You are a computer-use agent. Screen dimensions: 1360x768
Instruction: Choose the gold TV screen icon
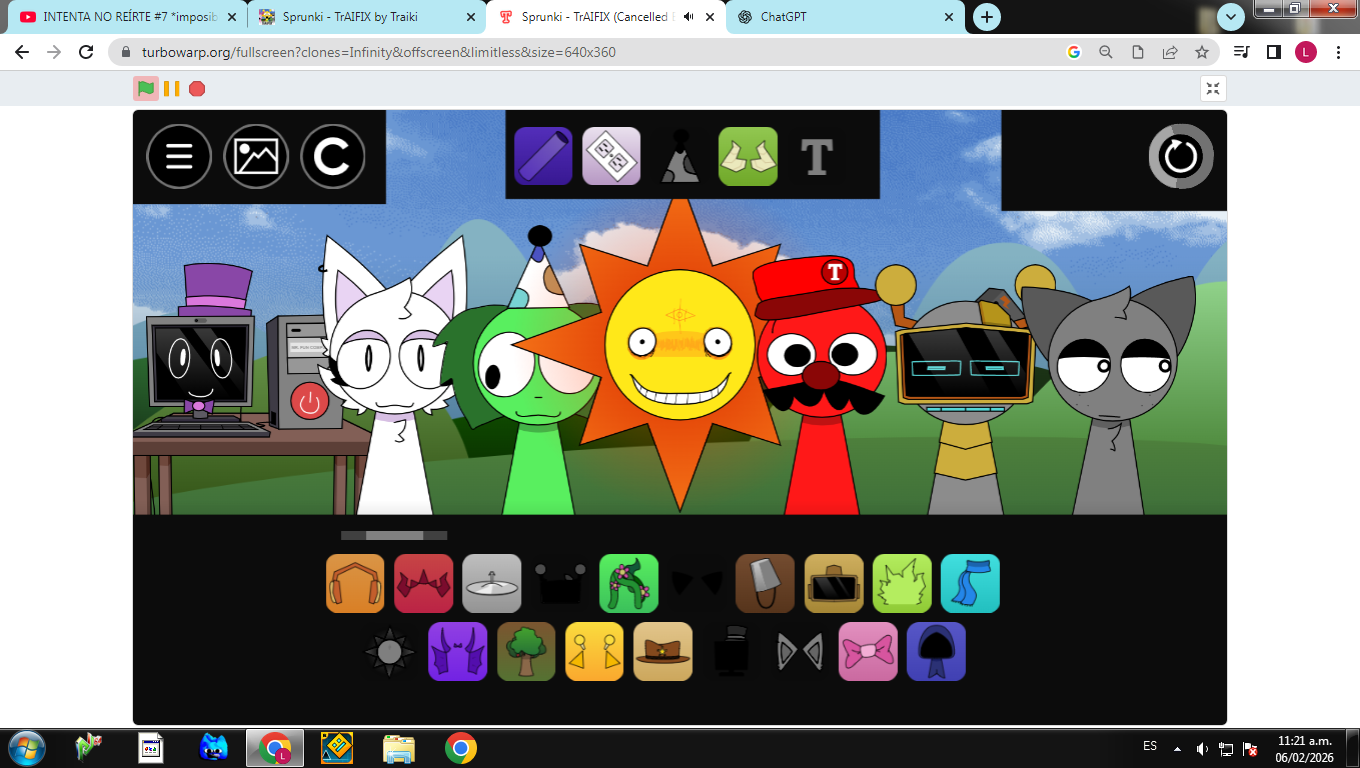click(x=834, y=583)
